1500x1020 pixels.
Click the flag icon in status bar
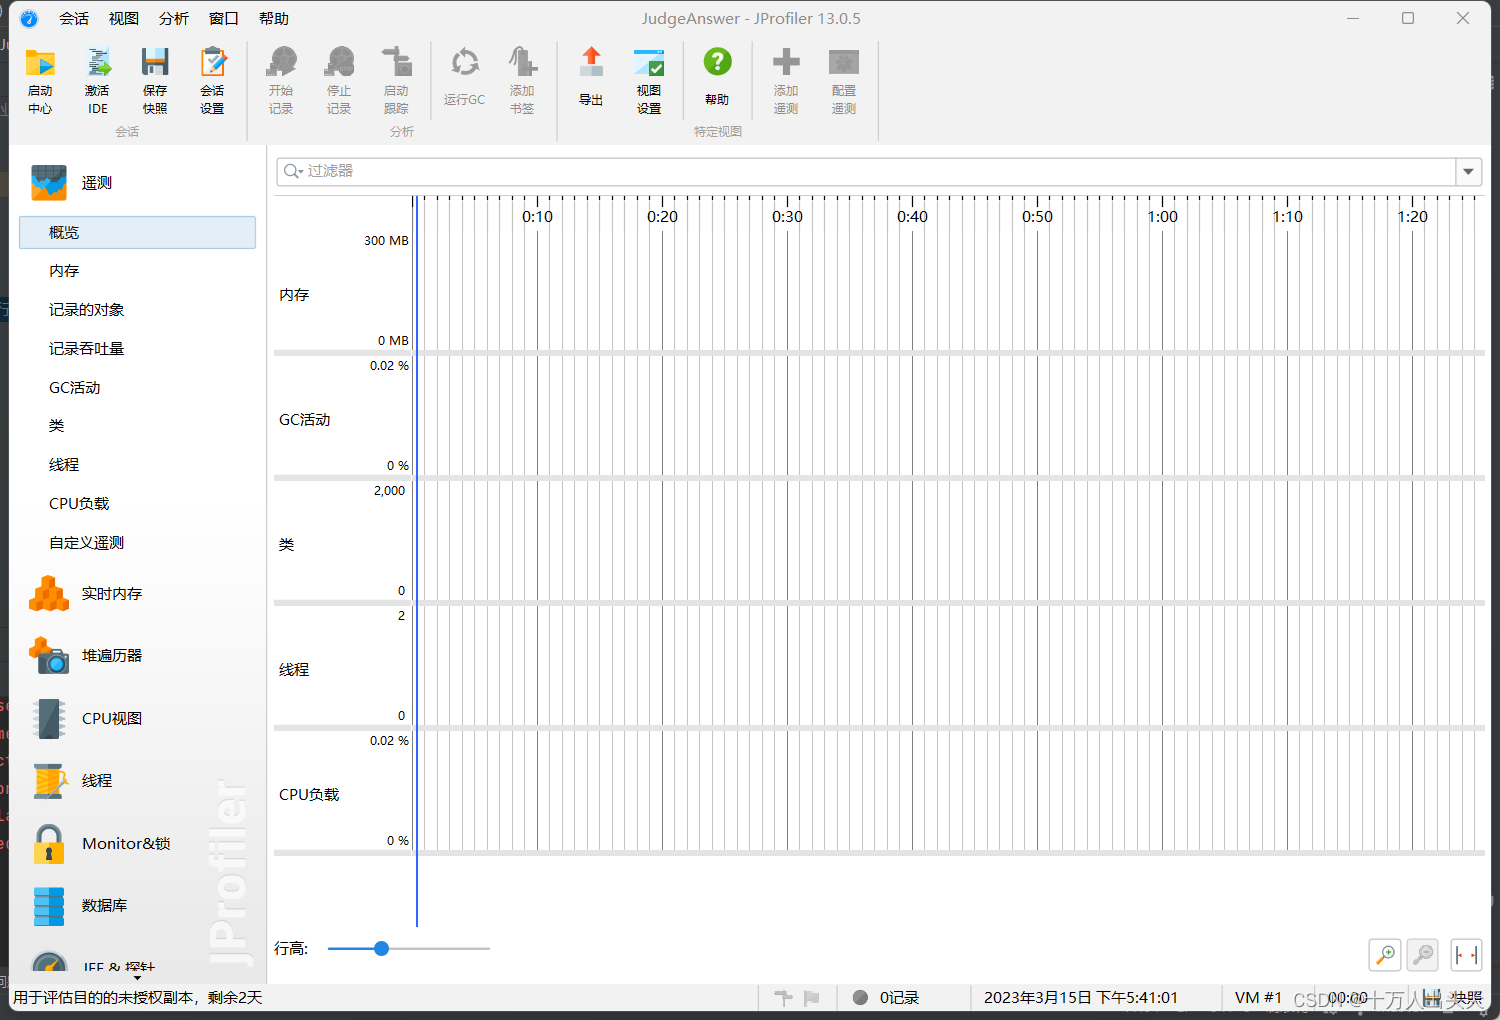[x=812, y=997]
